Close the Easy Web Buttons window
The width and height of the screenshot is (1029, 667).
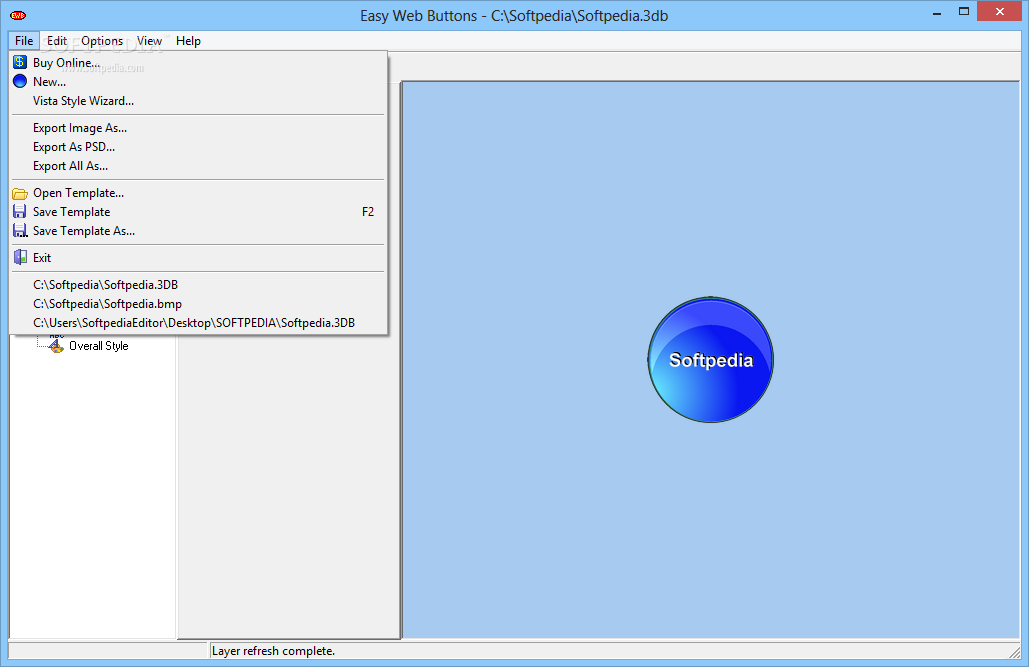tap(999, 11)
